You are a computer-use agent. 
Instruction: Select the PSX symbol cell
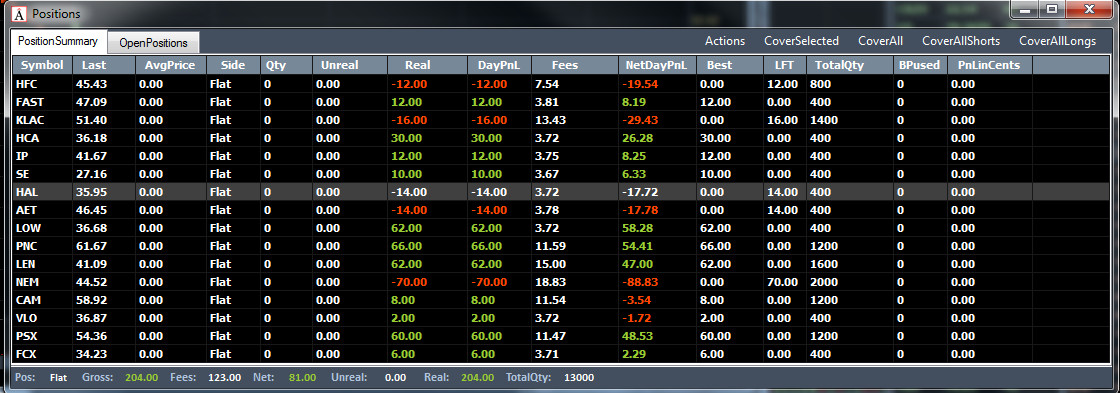[x=42, y=335]
